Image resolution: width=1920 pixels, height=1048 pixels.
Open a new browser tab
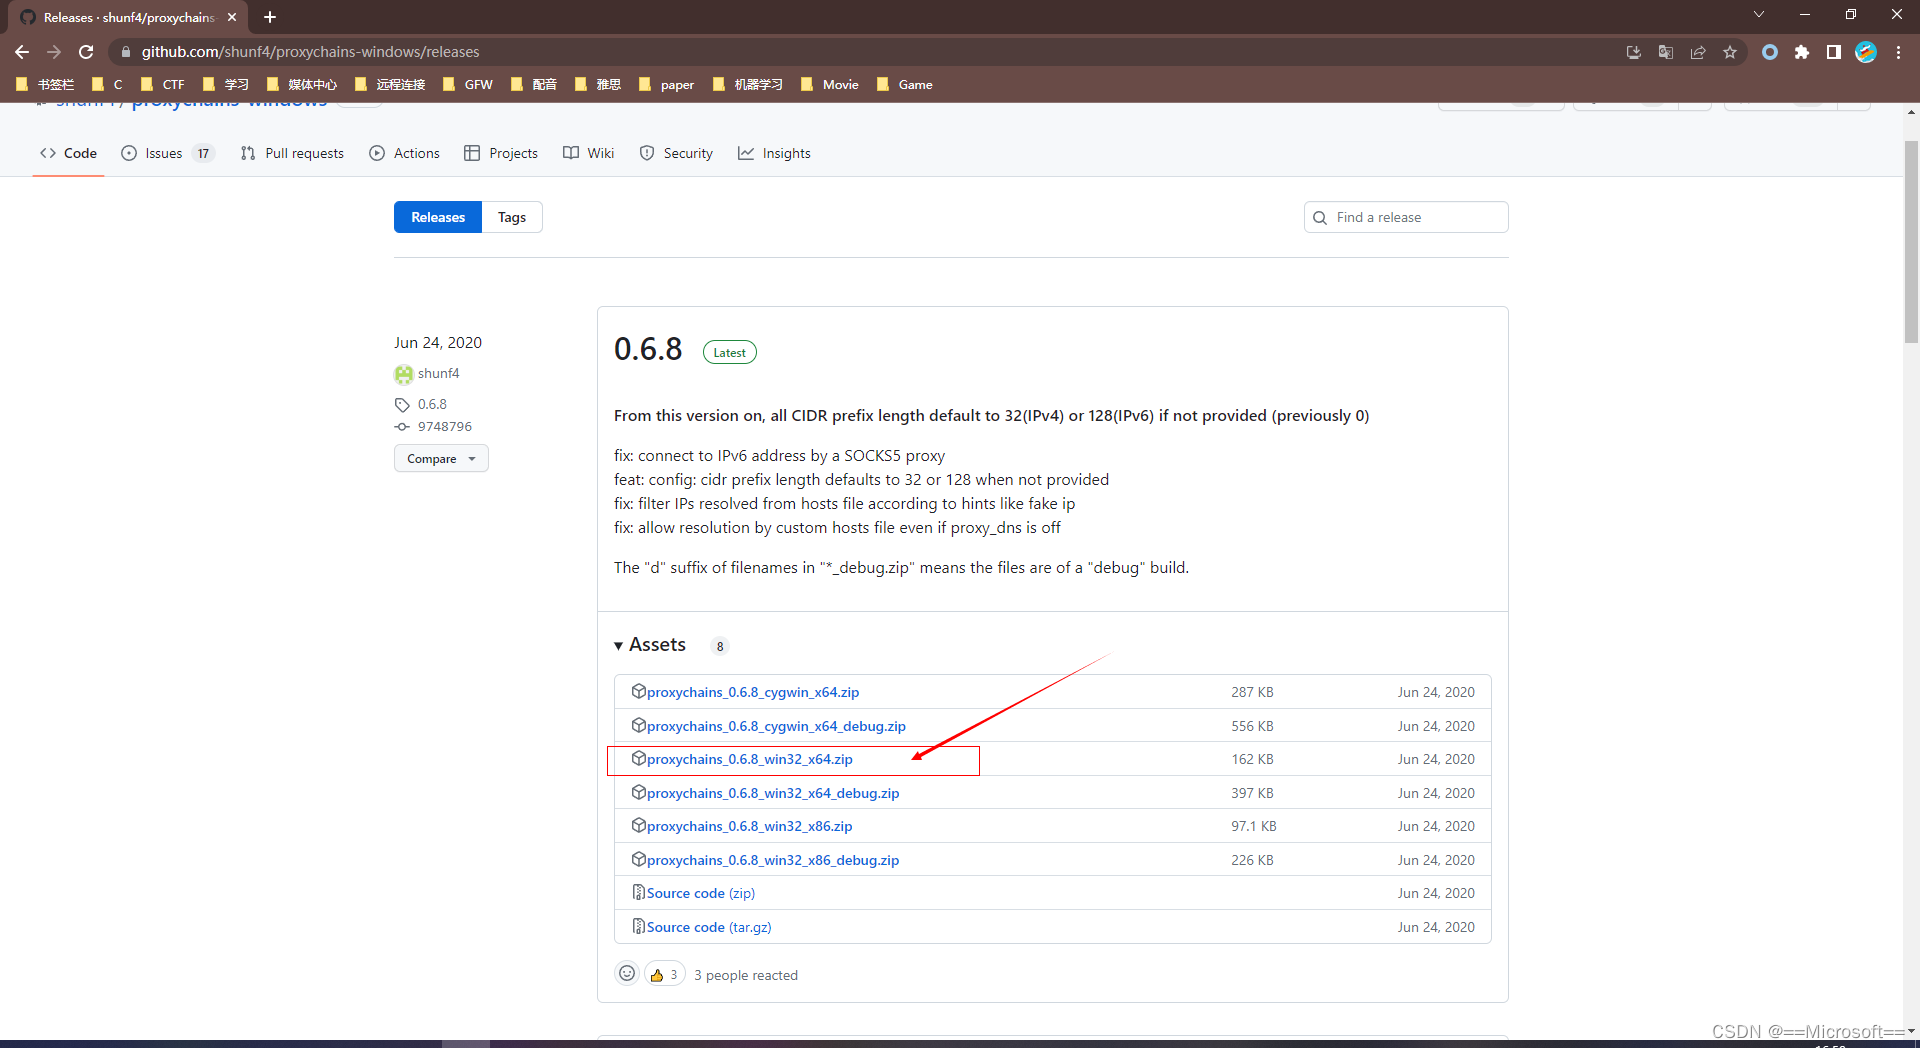(270, 17)
